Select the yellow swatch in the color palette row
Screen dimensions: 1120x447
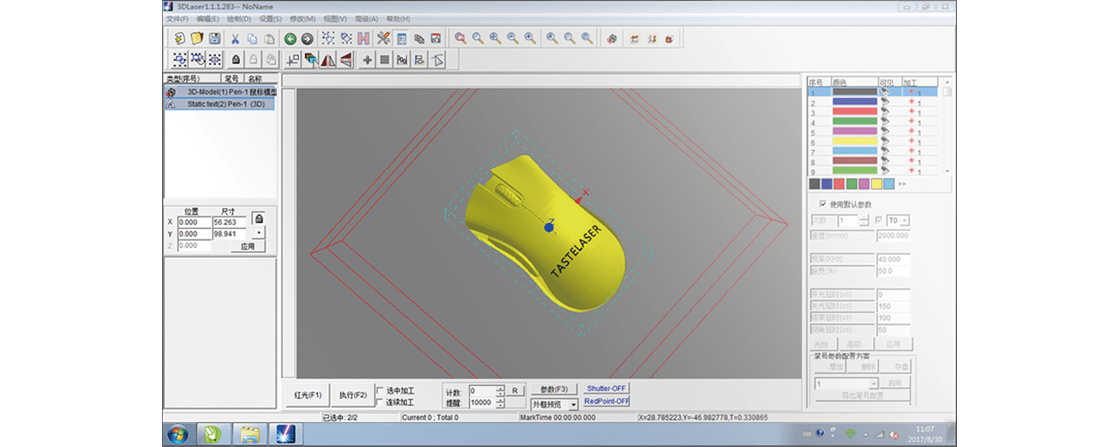[876, 184]
